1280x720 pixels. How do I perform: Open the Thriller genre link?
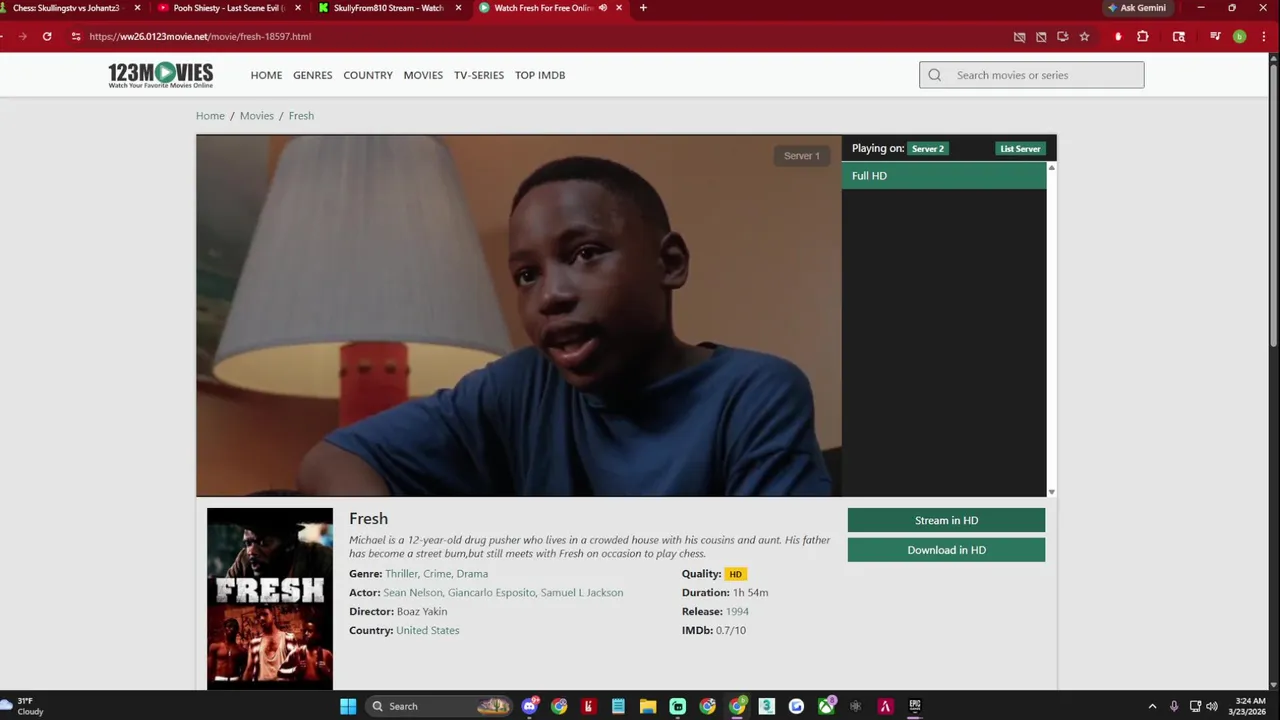coord(401,574)
